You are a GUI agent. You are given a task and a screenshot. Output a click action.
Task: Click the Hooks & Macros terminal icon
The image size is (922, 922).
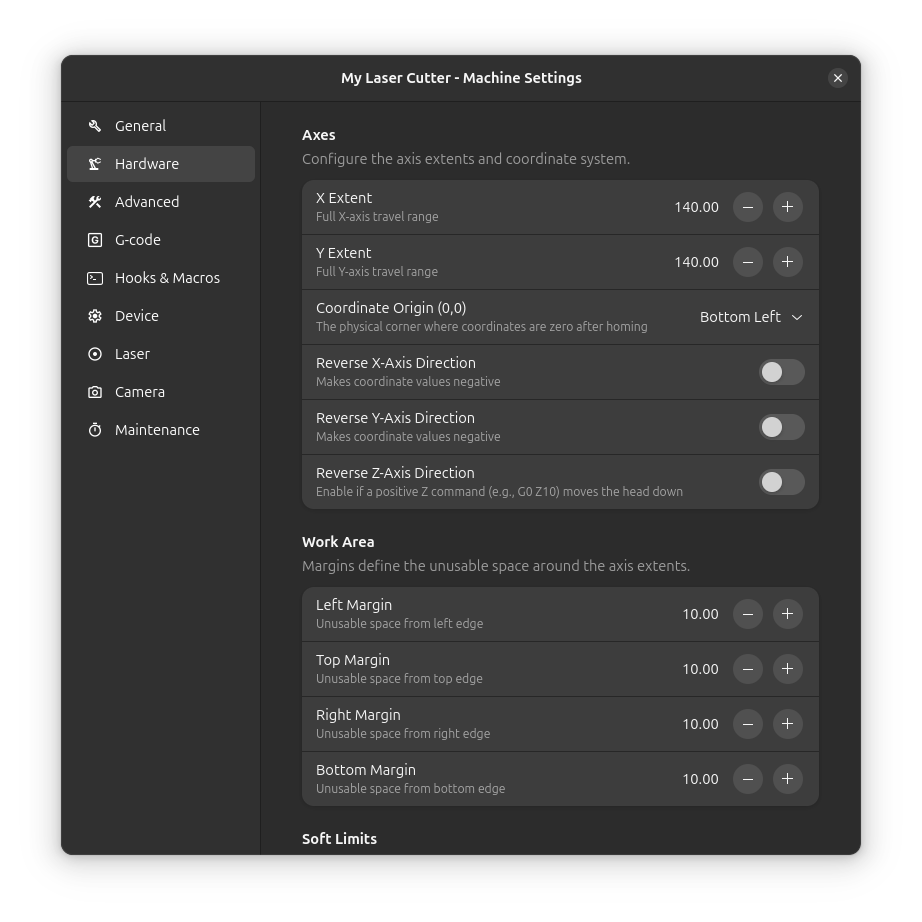[95, 278]
